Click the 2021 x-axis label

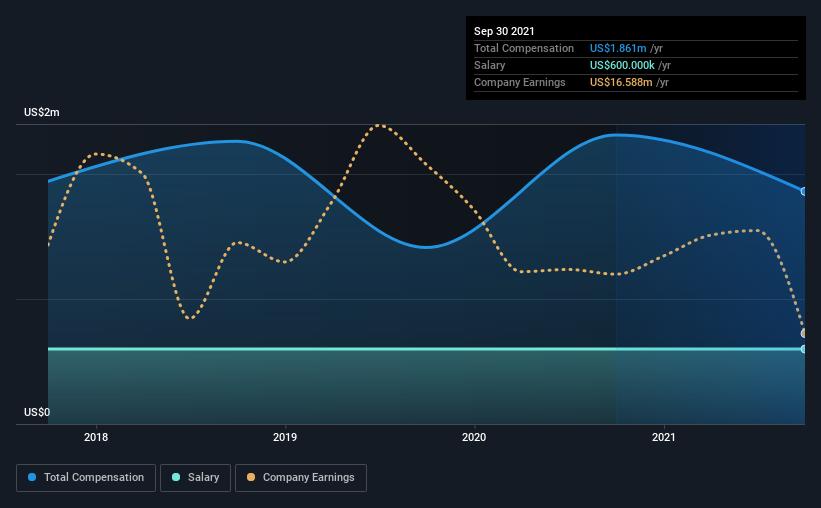tap(663, 437)
